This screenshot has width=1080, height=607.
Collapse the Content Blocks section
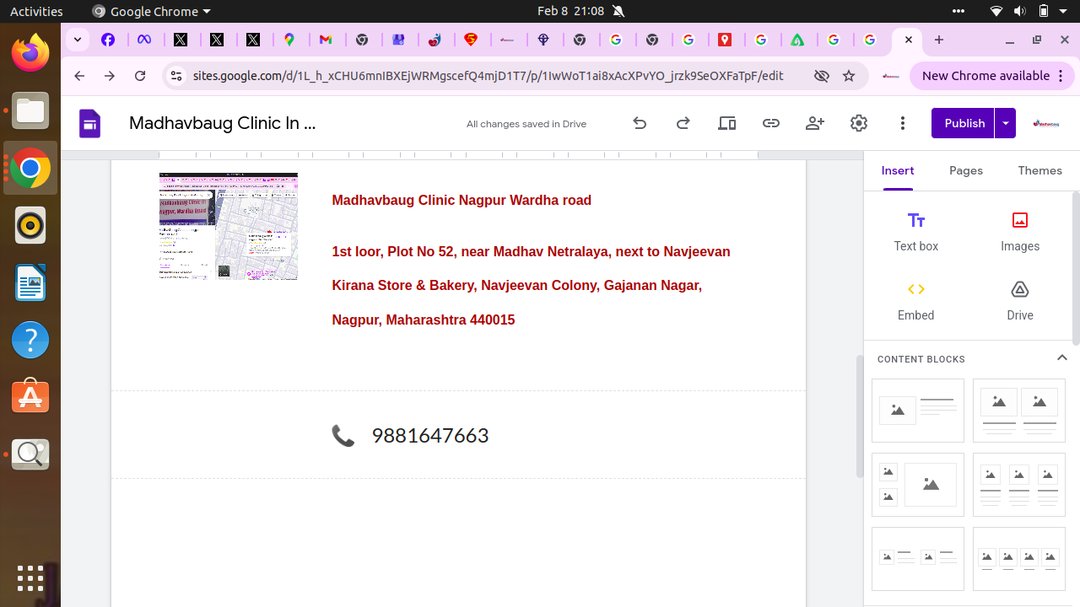point(1062,358)
